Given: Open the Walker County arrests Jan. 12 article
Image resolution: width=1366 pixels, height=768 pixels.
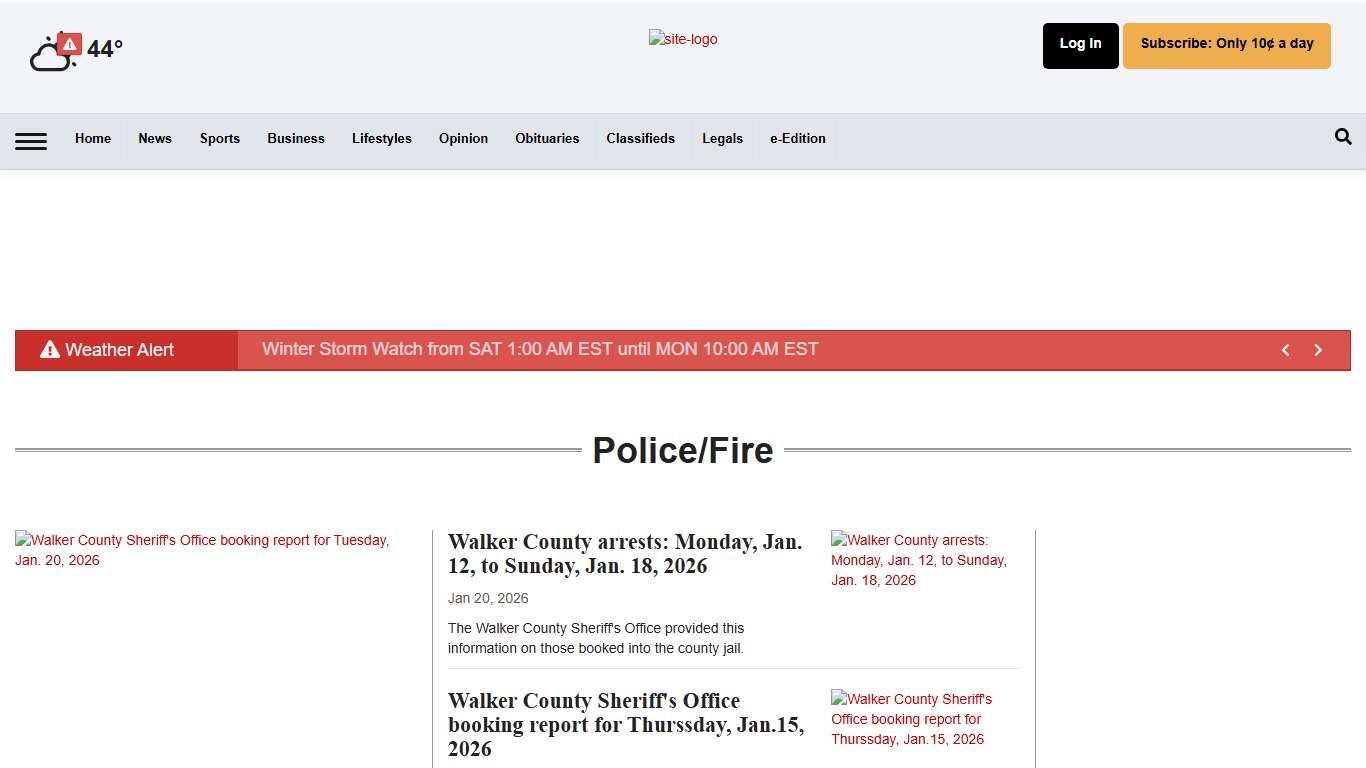Looking at the screenshot, I should (x=625, y=553).
